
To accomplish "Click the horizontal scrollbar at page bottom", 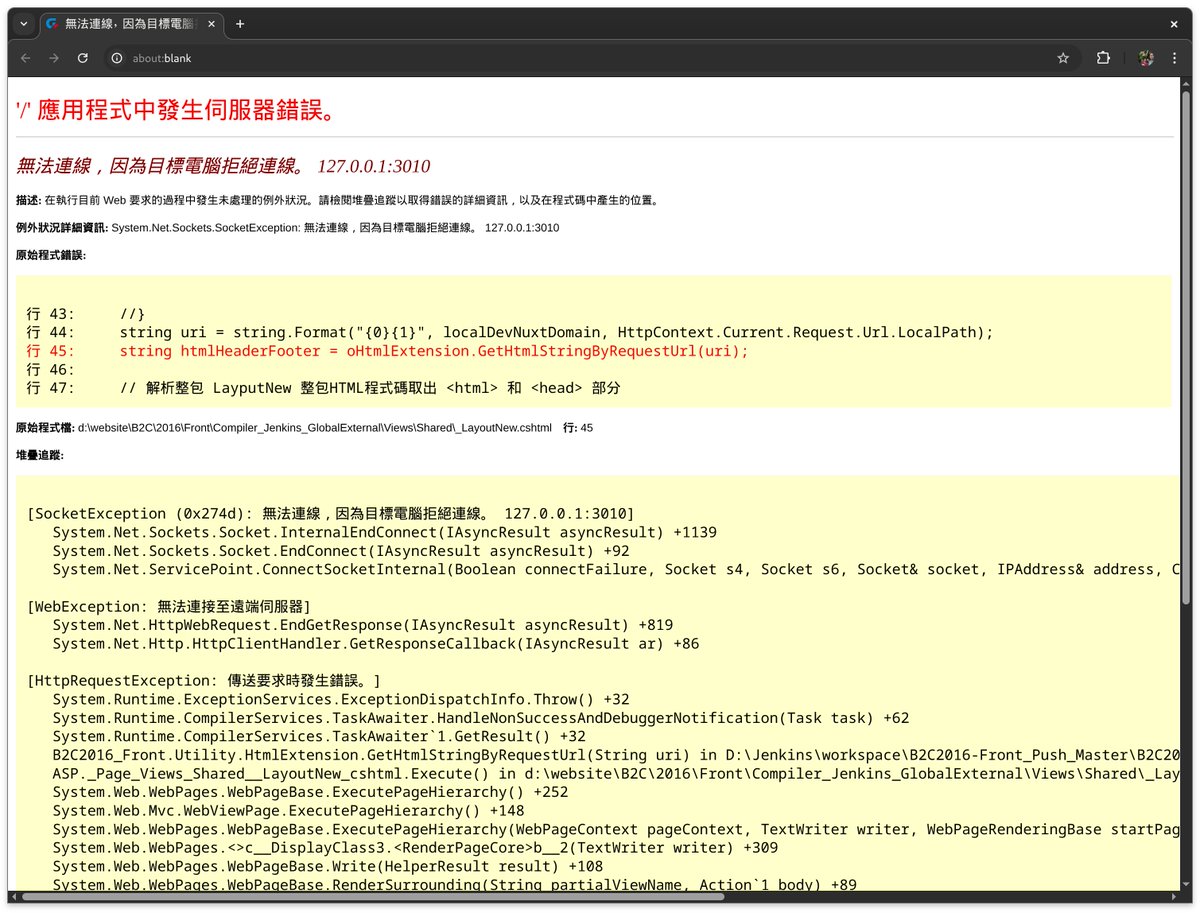I will tap(375, 896).
